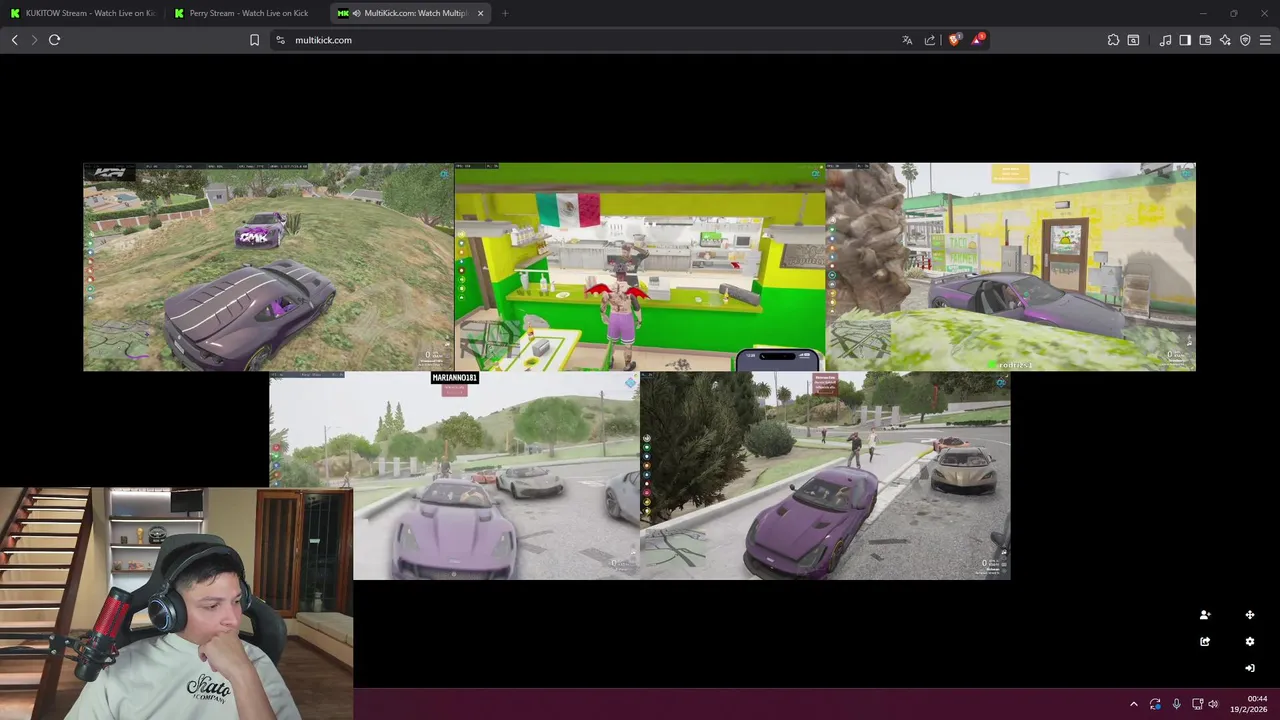Open MultiKick settings gear
The height and width of the screenshot is (720, 1280).
click(1250, 642)
